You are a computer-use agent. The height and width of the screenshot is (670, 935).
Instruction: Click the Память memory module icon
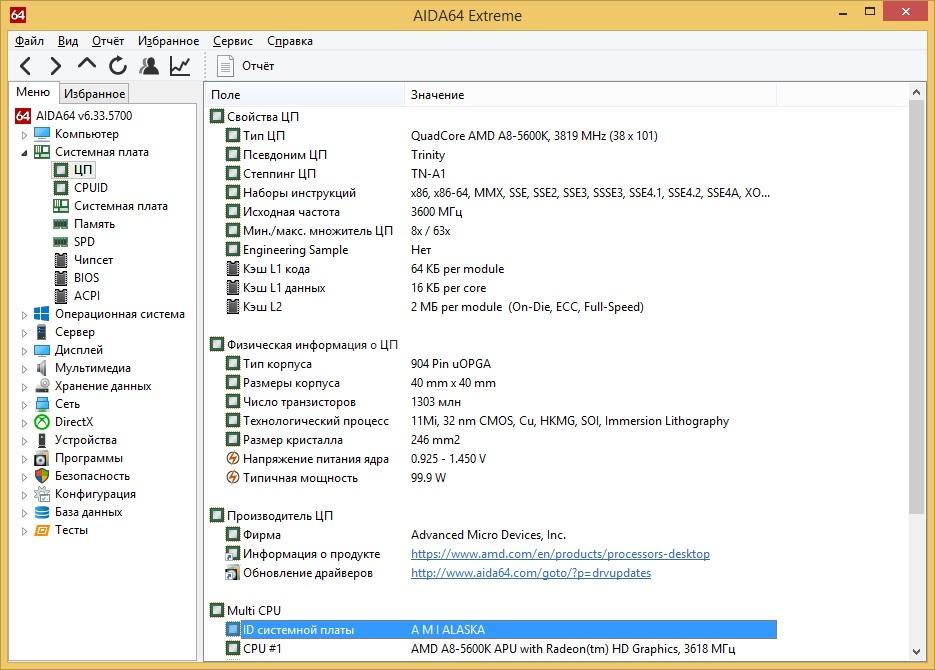(61, 224)
